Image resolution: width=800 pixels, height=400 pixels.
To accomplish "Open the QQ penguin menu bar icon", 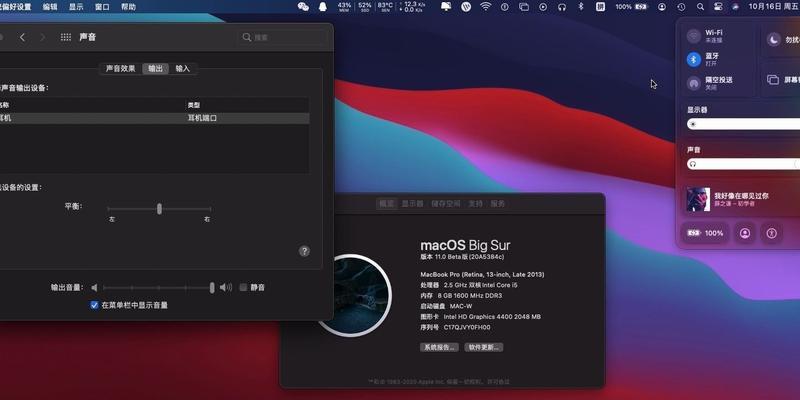I will 322,7.
